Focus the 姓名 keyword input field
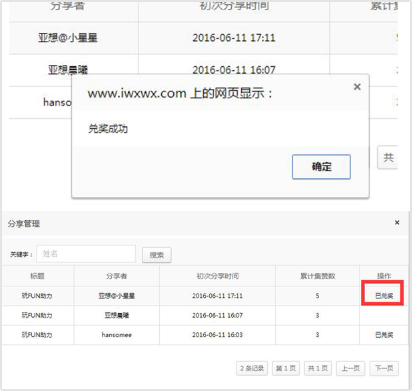The height and width of the screenshot is (391, 412). click(x=86, y=254)
